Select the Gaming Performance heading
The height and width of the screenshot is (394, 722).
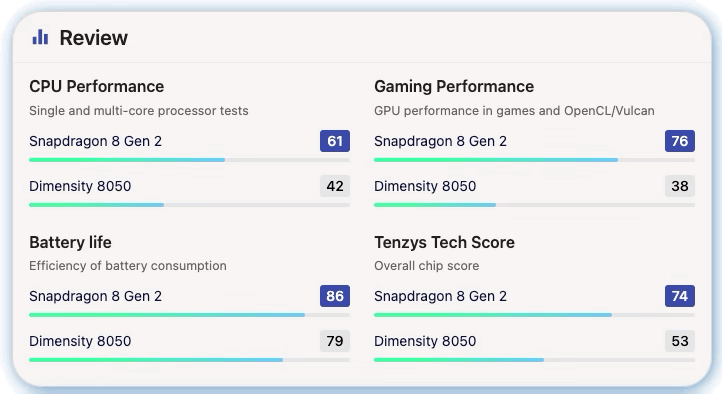tap(454, 87)
